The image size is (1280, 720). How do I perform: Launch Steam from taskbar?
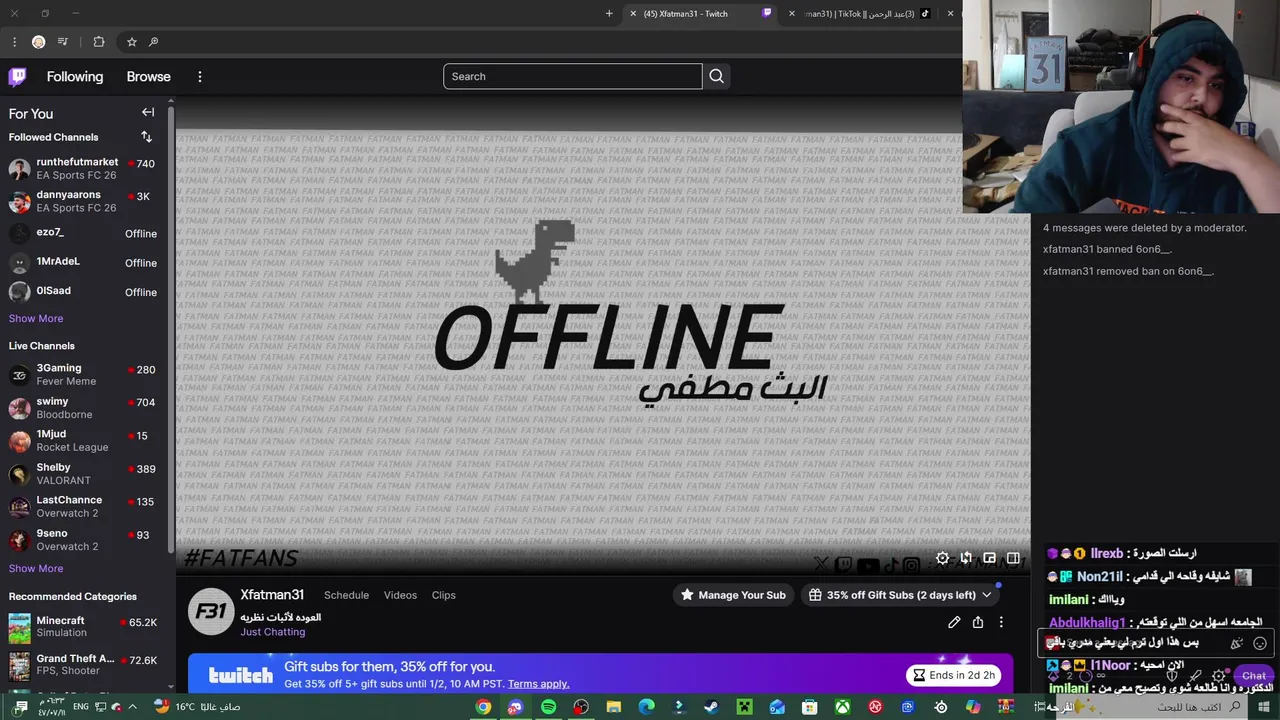pyautogui.click(x=710, y=707)
